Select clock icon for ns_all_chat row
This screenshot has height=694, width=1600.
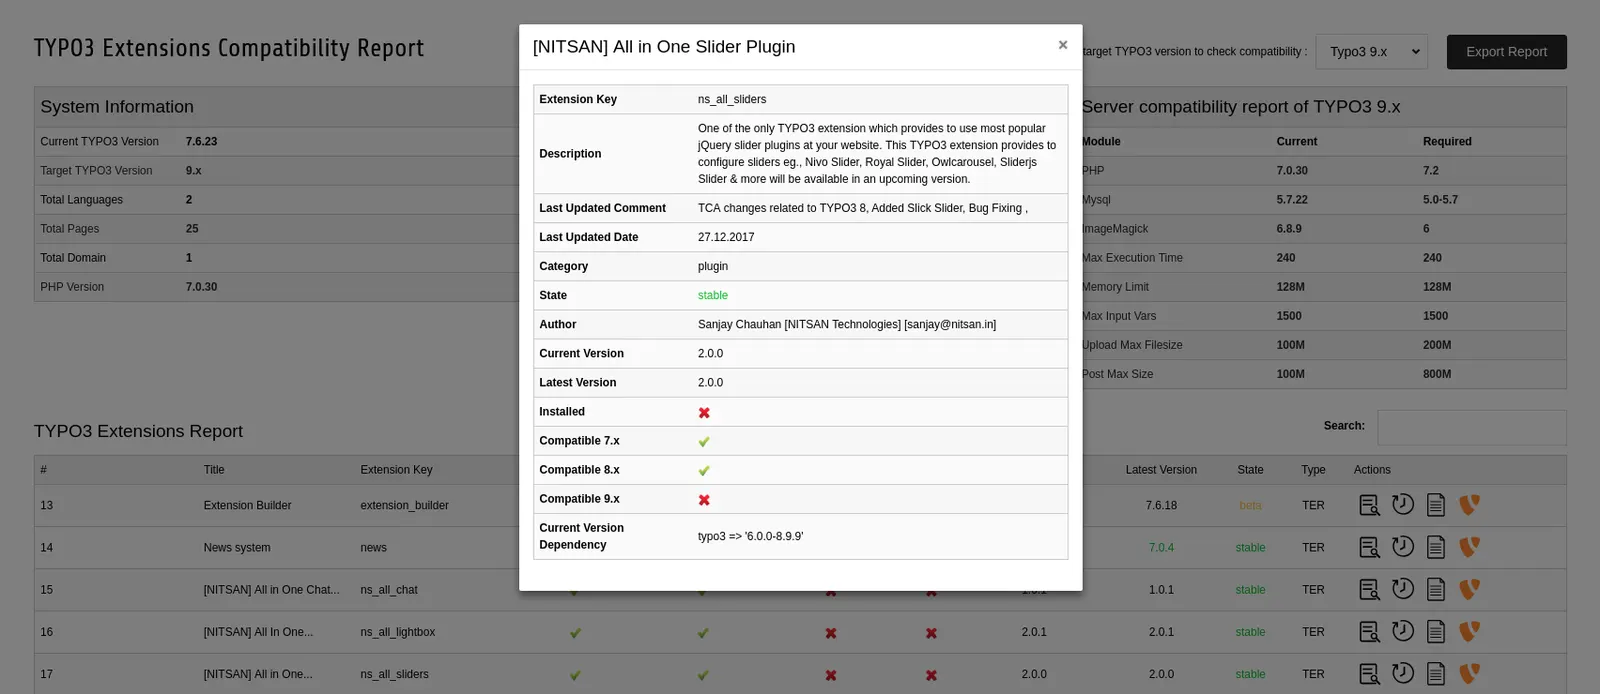click(x=1403, y=589)
